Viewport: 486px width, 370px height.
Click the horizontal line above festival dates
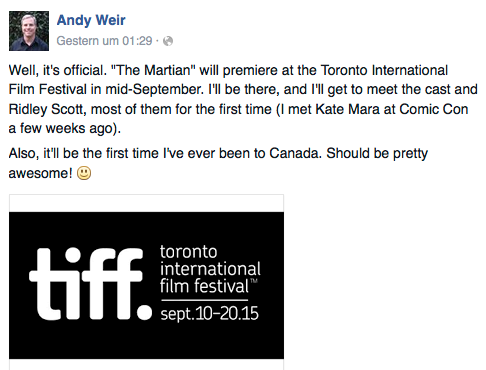pyautogui.click(x=205, y=300)
